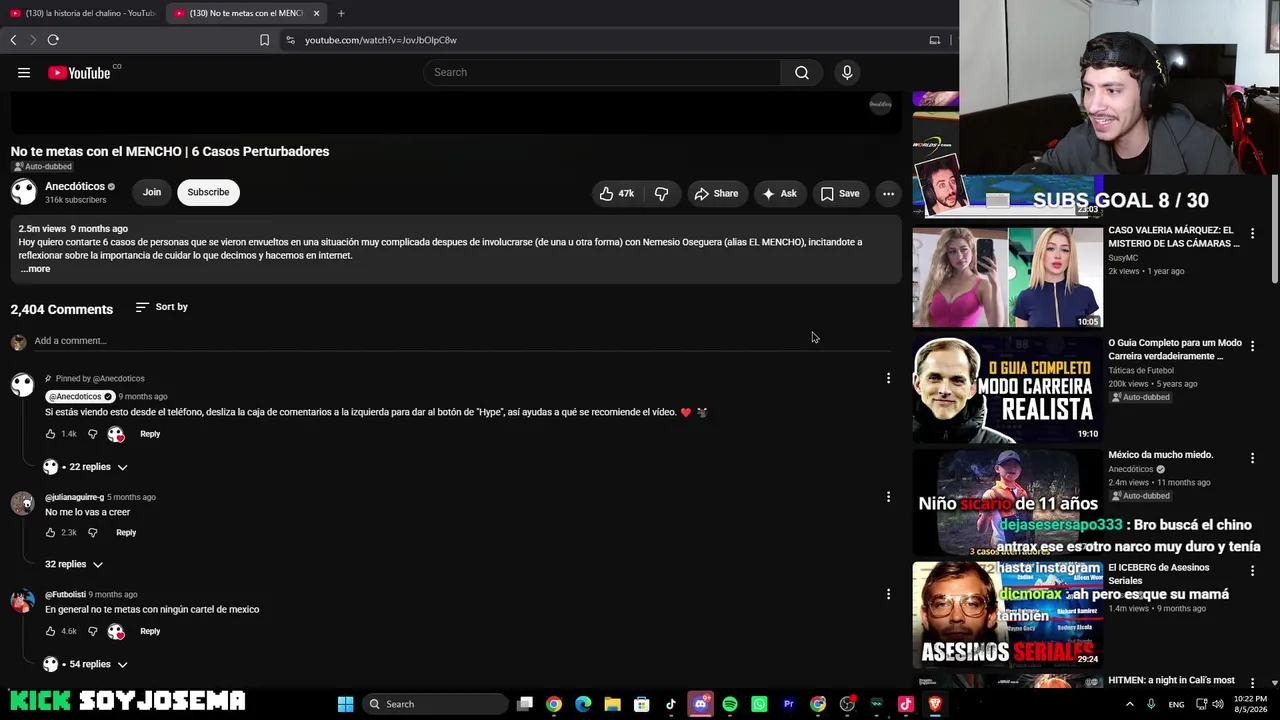Open WhatsApp from the taskbar

759,704
